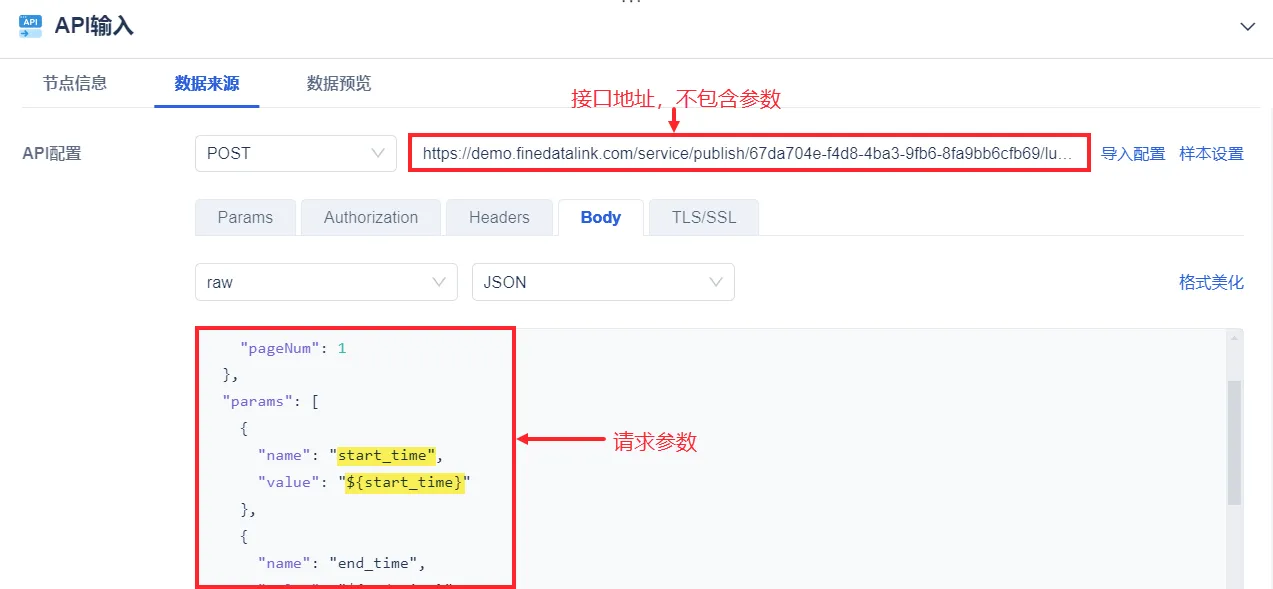1273x589 pixels.
Task: Open the Authorization tab
Action: 371,217
